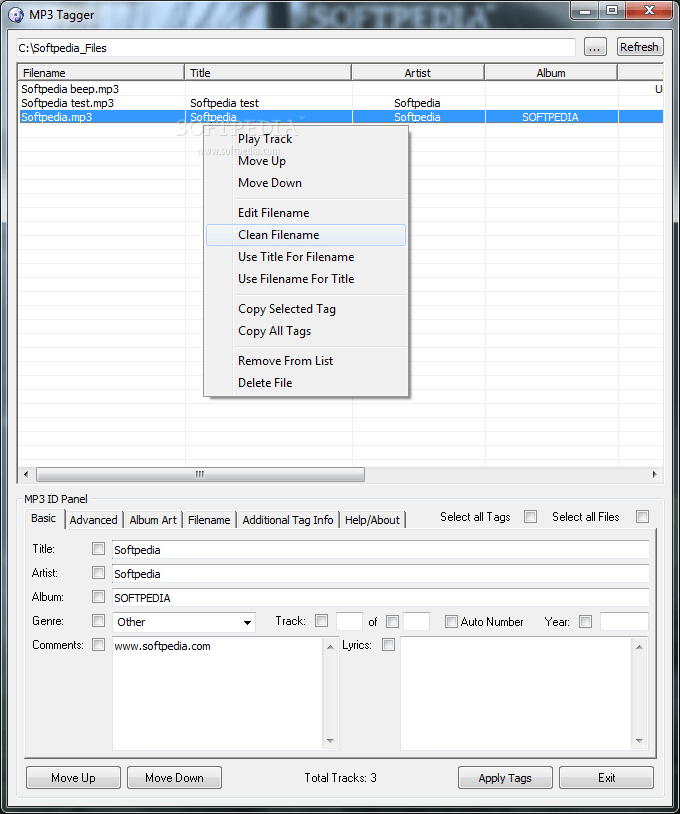Choose Delete File from context menu
Screen dimensions: 680x814
[305, 383]
